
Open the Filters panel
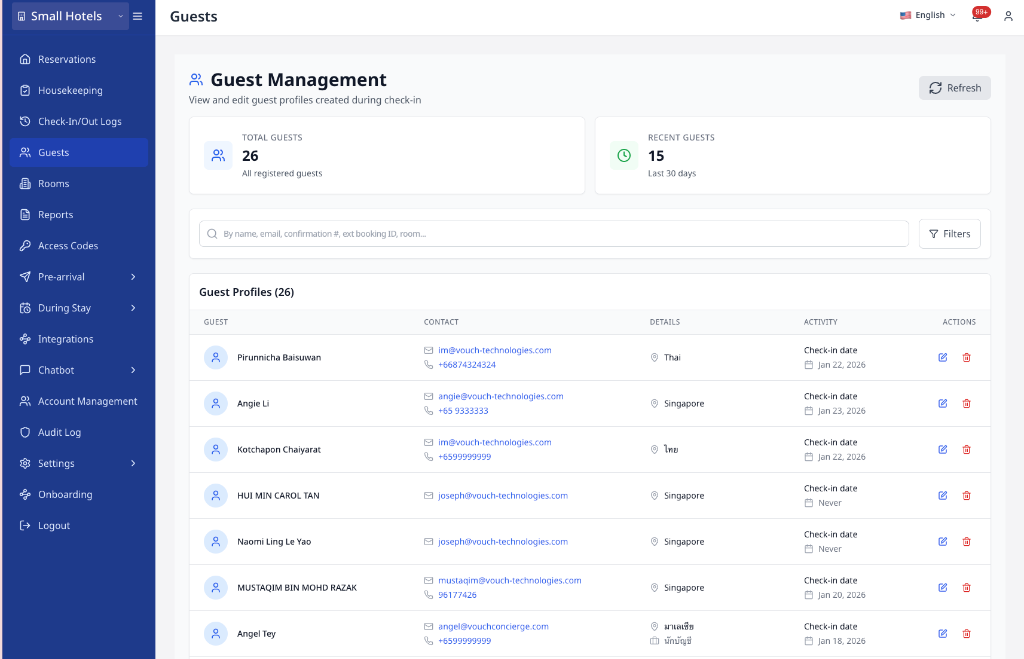click(948, 233)
